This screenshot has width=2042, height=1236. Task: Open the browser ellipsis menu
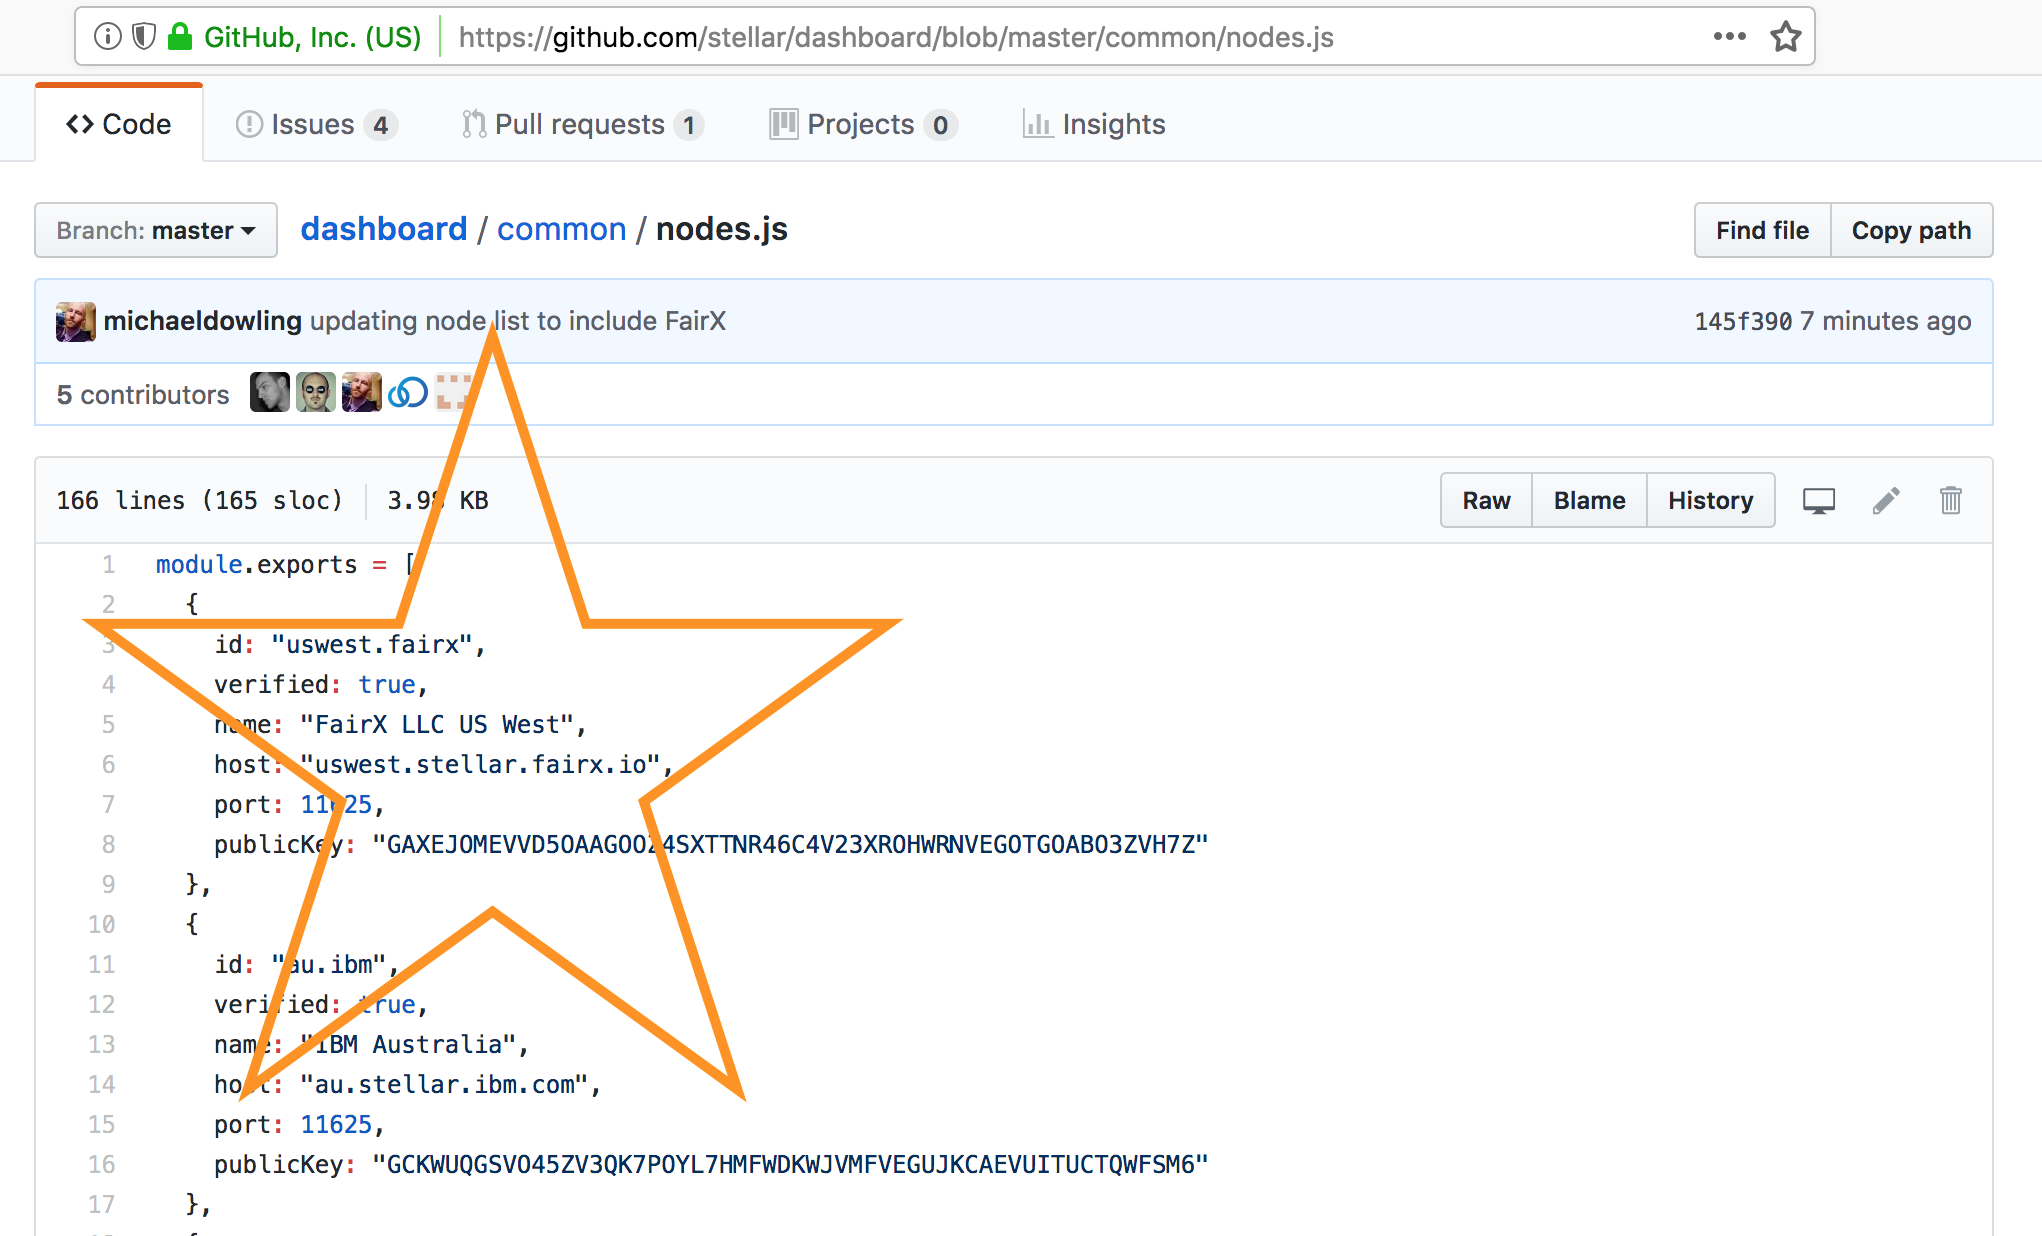[1728, 37]
